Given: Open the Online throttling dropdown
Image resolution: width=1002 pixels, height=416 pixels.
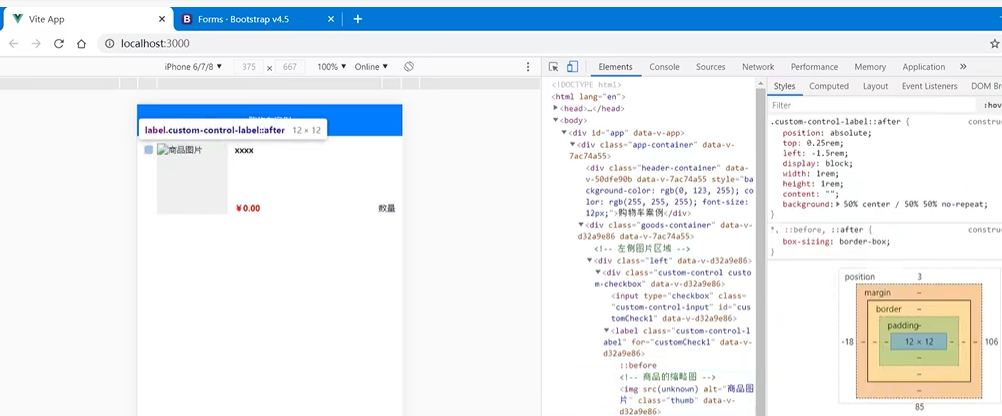Looking at the screenshot, I should coord(371,66).
